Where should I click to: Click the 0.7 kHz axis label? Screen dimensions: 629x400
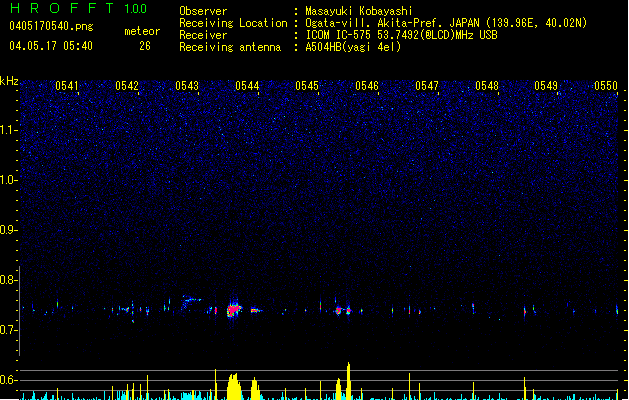pos(9,330)
